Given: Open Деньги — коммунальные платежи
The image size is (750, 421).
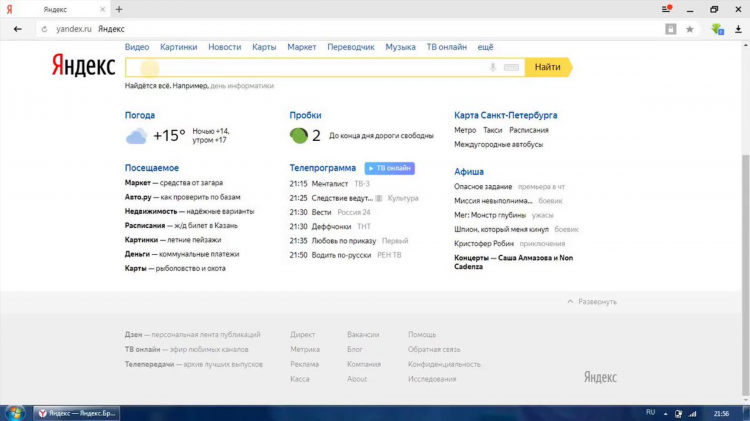Looking at the screenshot, I should [182, 254].
